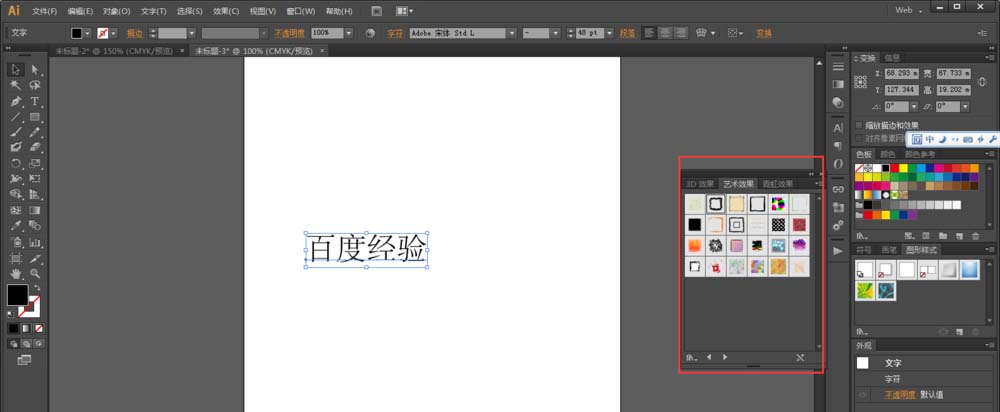Click 不透明度 link in Appearance panel
This screenshot has height=412, width=1000.
pos(900,395)
